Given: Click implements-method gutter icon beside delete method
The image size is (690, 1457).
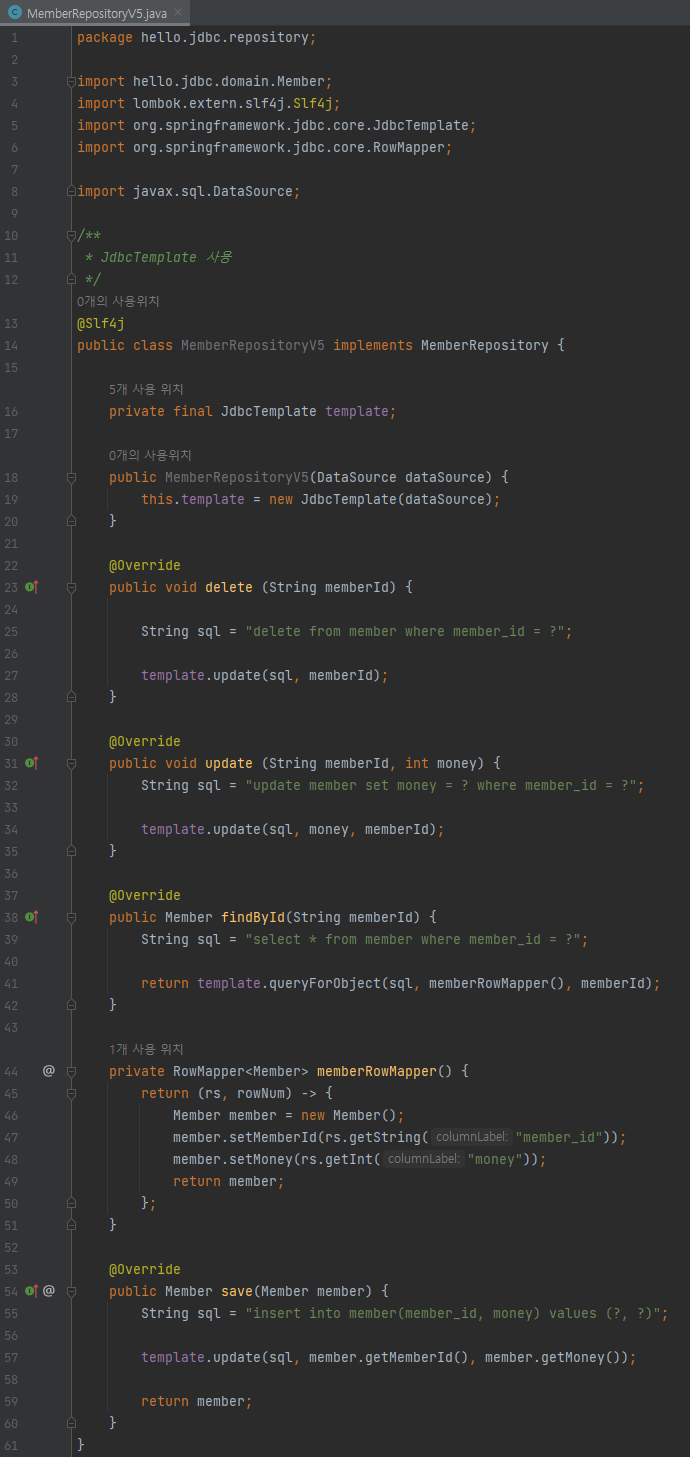Looking at the screenshot, I should point(31,587).
